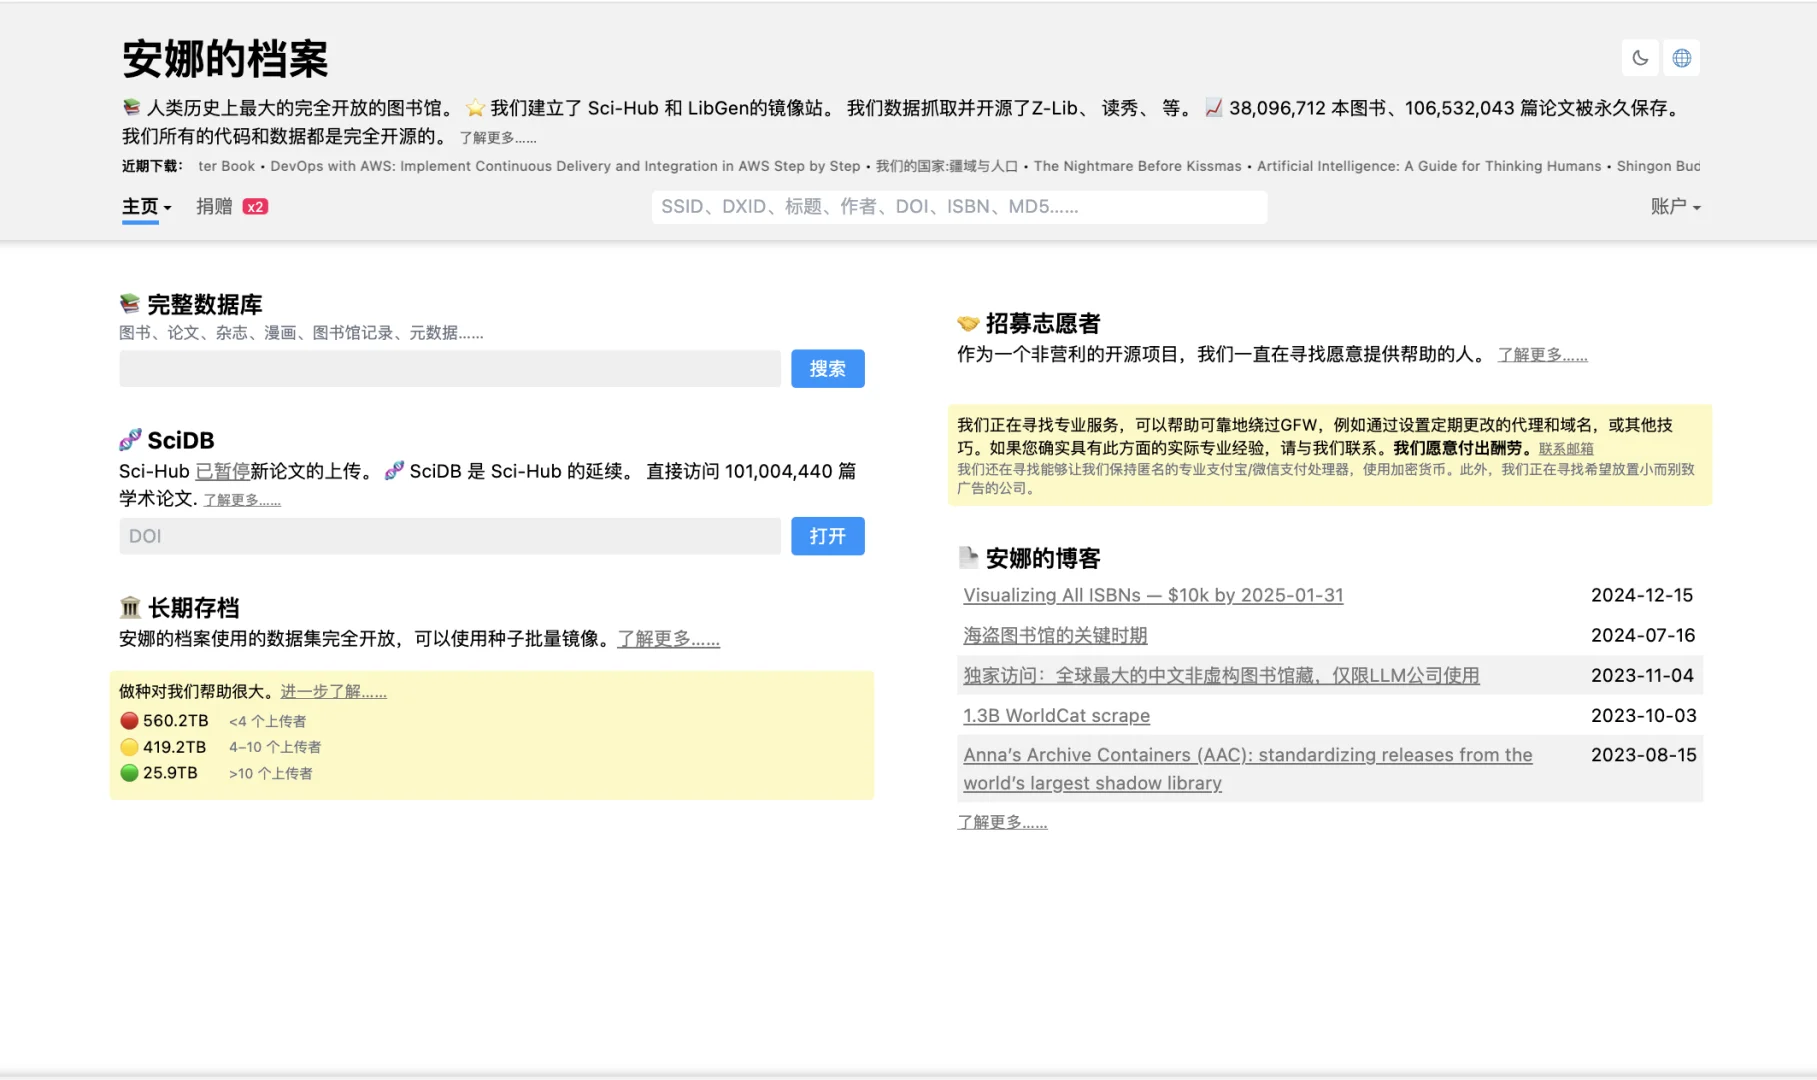1817x1080 pixels.
Task: Open 了解更多 link below blog list
Action: click(x=1002, y=822)
